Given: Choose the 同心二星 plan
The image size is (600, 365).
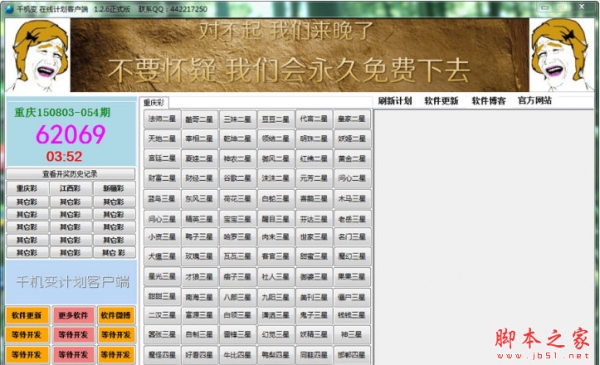Looking at the screenshot, I should point(352,178).
